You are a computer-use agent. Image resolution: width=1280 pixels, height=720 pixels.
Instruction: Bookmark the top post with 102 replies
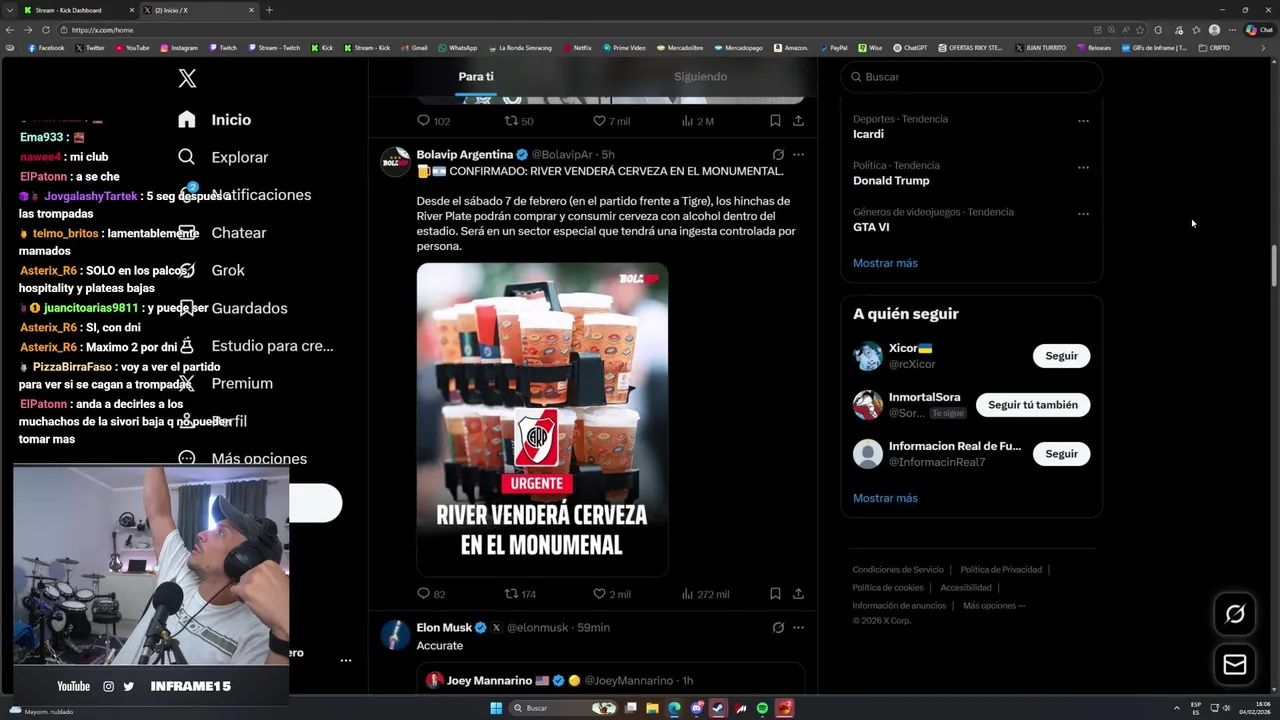coord(775,120)
